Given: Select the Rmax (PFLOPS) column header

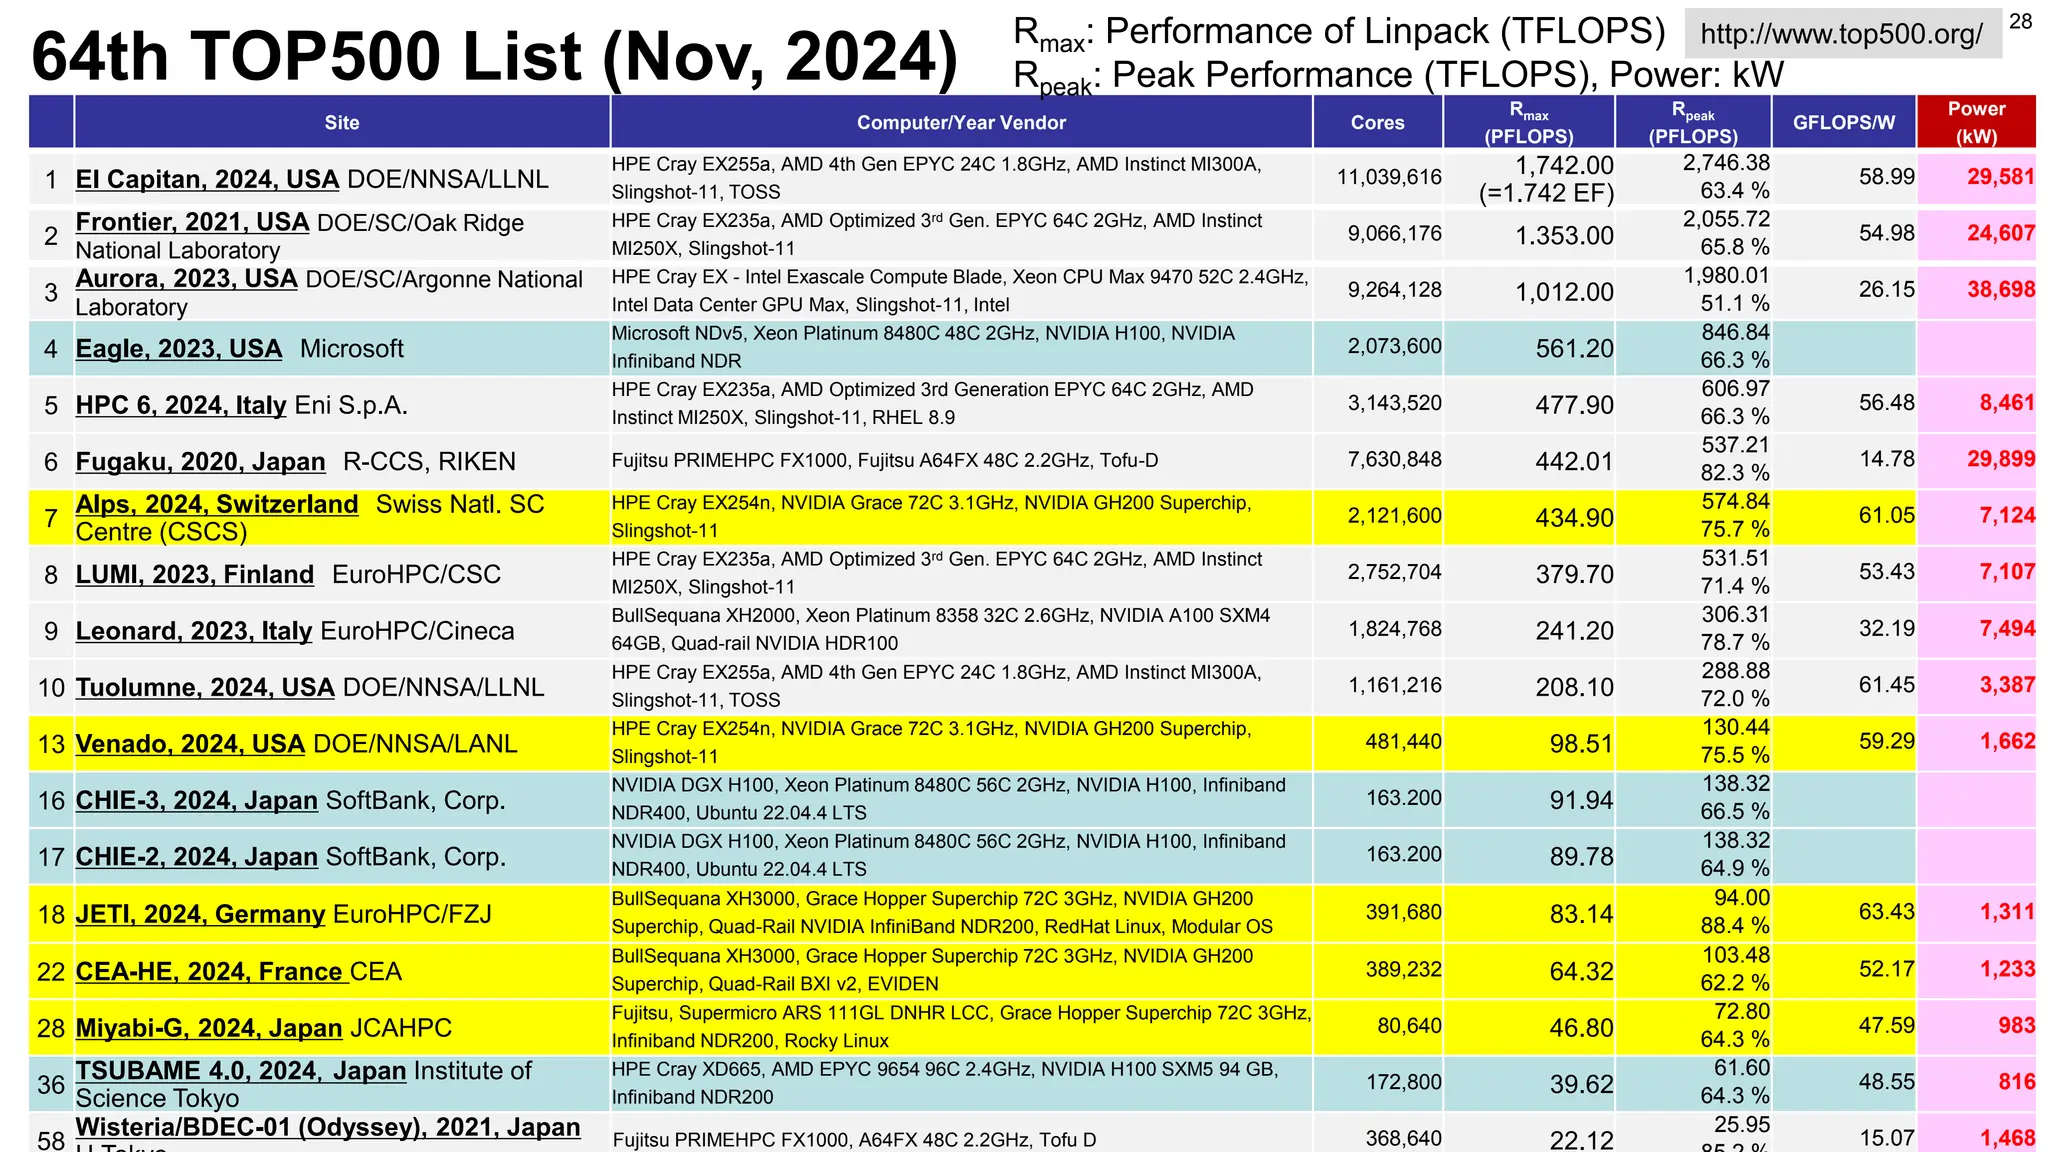Looking at the screenshot, I should click(x=1529, y=122).
